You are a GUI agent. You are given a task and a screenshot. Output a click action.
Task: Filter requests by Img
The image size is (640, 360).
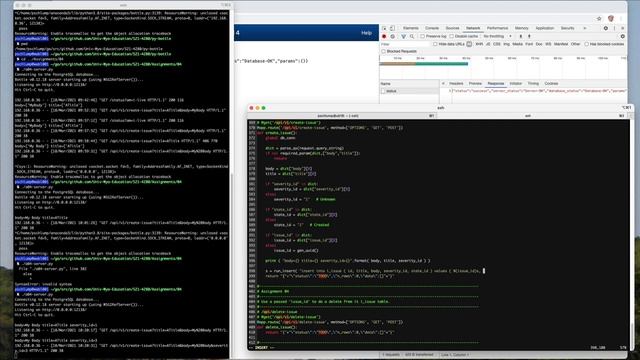pos(507,44)
